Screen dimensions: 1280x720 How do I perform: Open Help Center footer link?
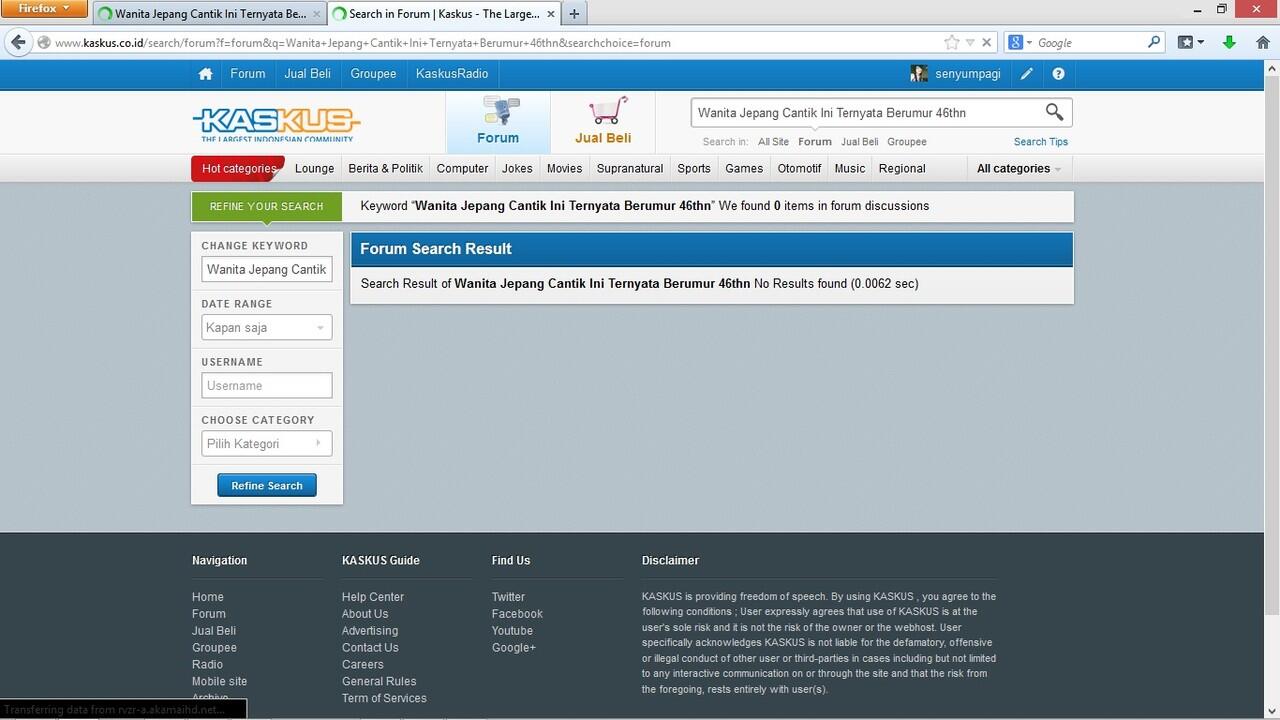(373, 597)
